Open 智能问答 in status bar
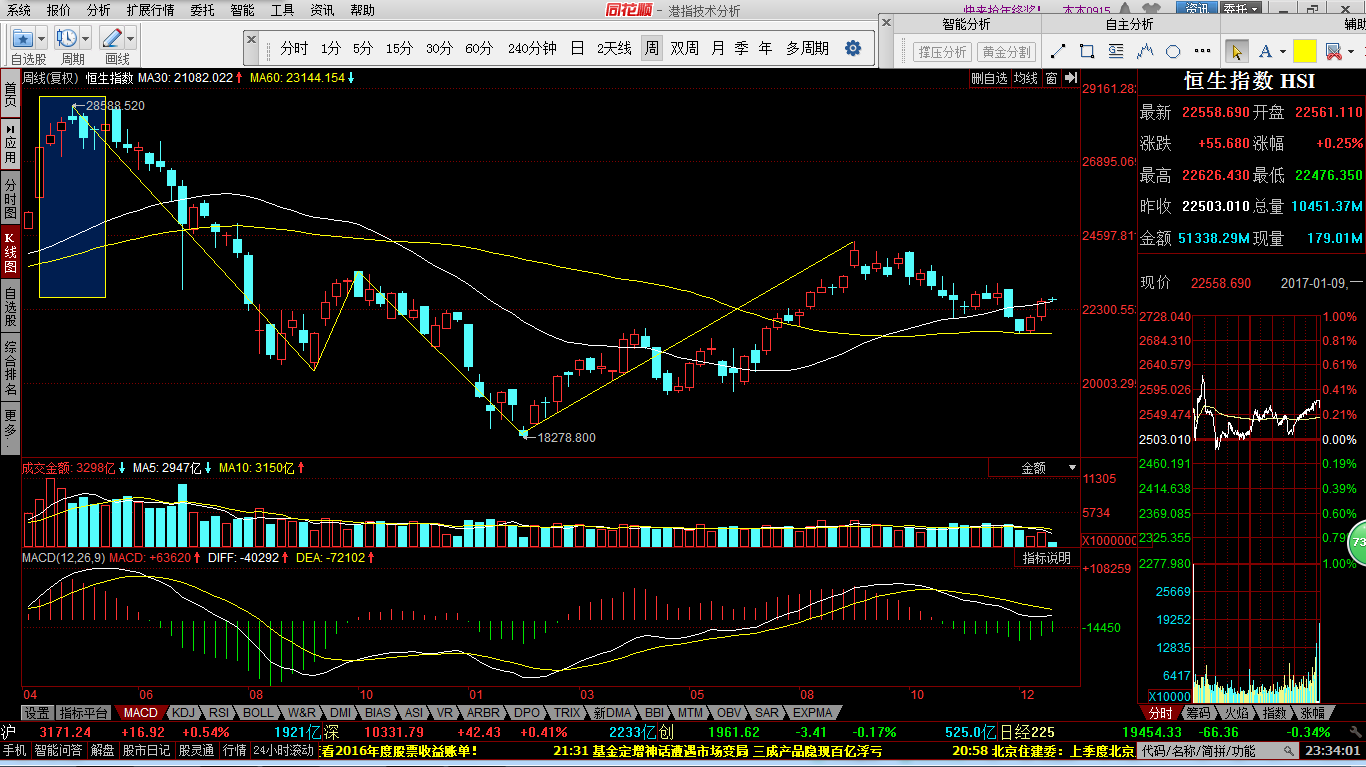1366x767 pixels. [x=60, y=750]
